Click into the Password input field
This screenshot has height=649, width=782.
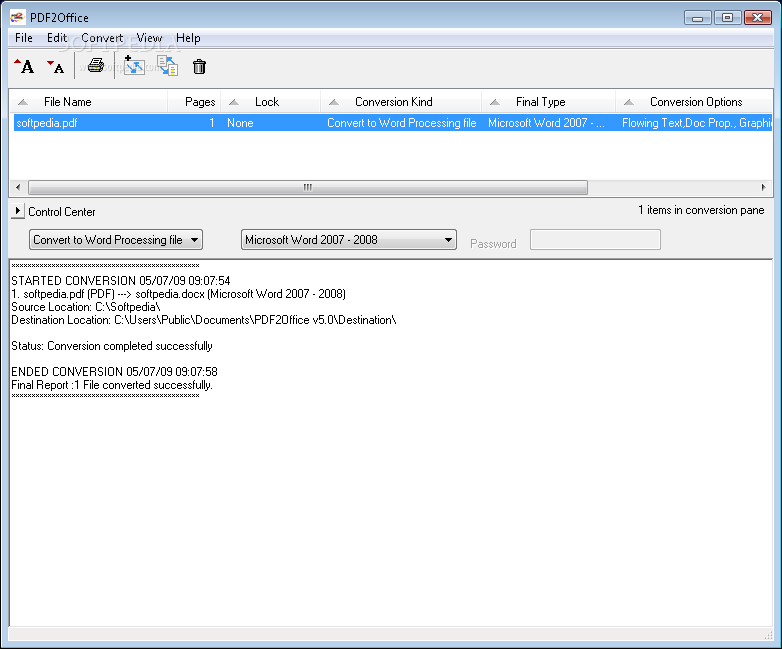(x=595, y=240)
